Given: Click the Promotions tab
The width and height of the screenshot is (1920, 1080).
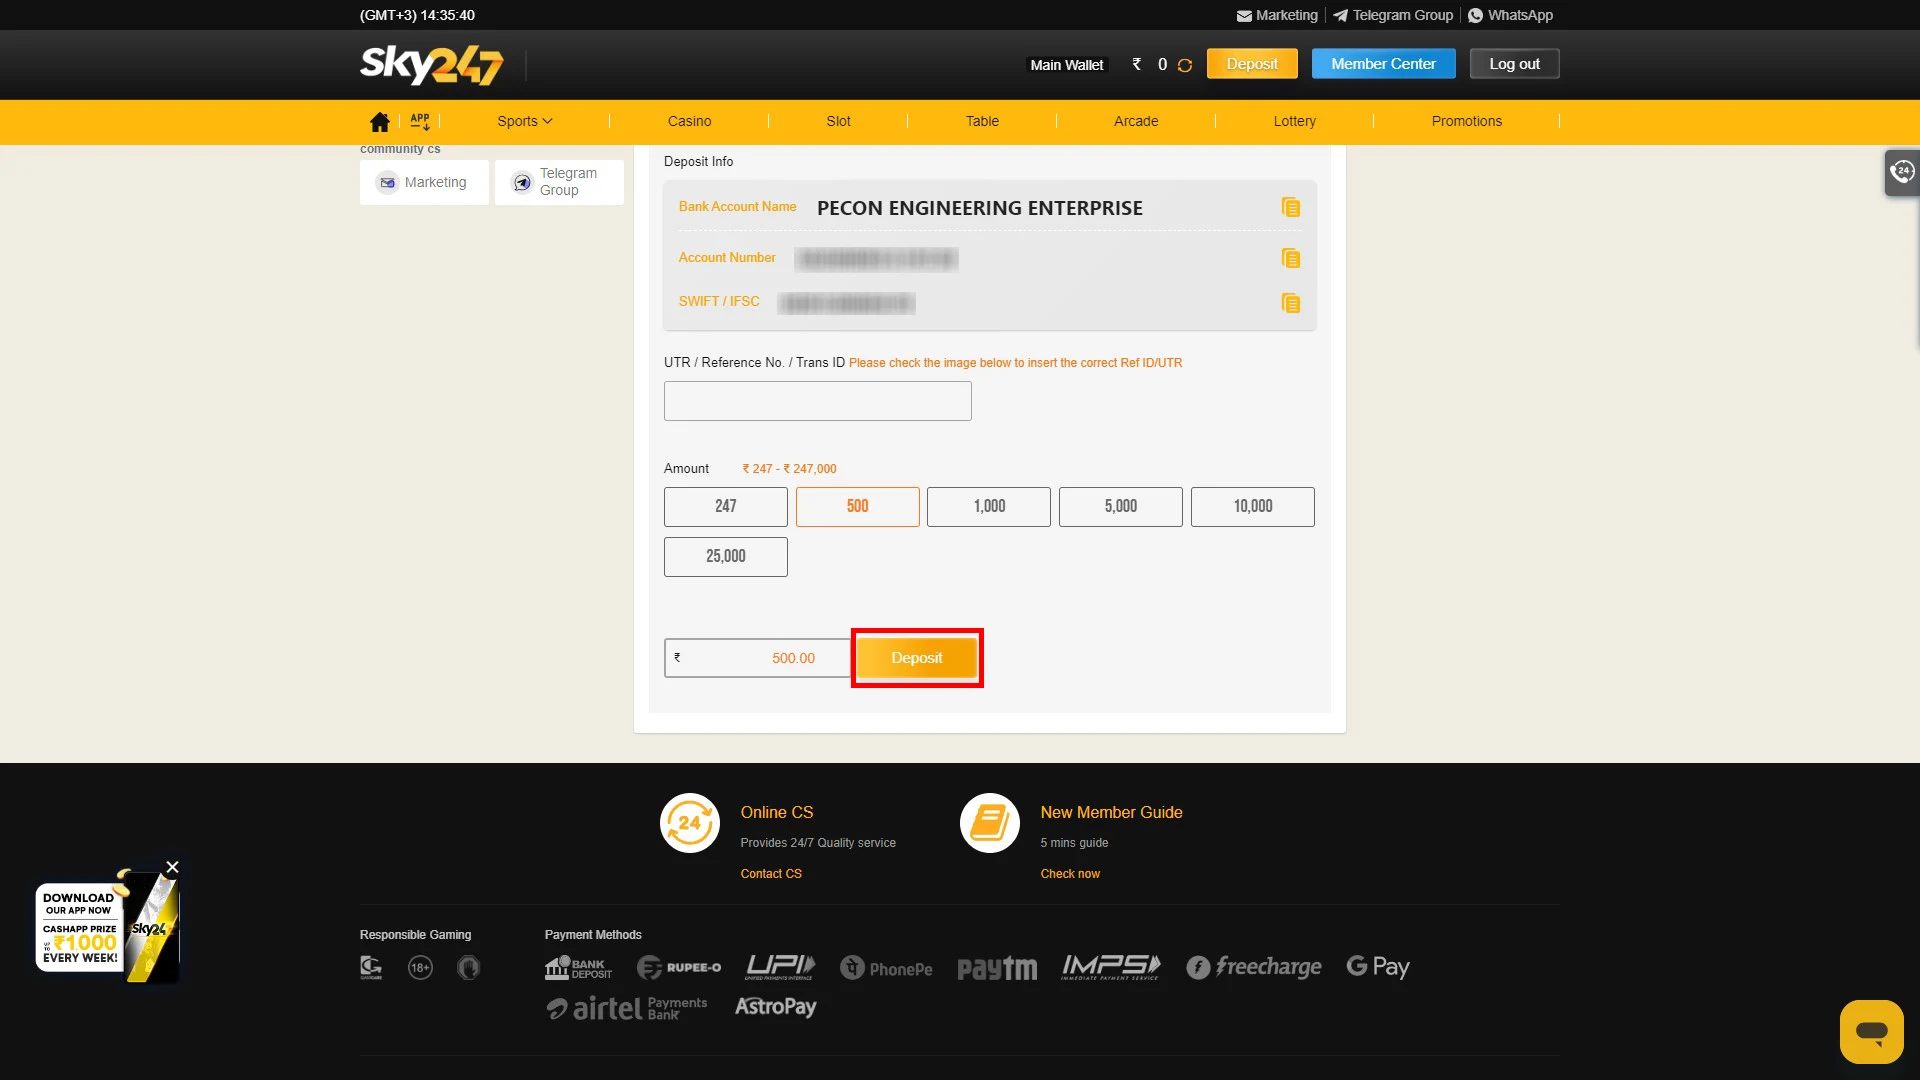Looking at the screenshot, I should (1466, 120).
